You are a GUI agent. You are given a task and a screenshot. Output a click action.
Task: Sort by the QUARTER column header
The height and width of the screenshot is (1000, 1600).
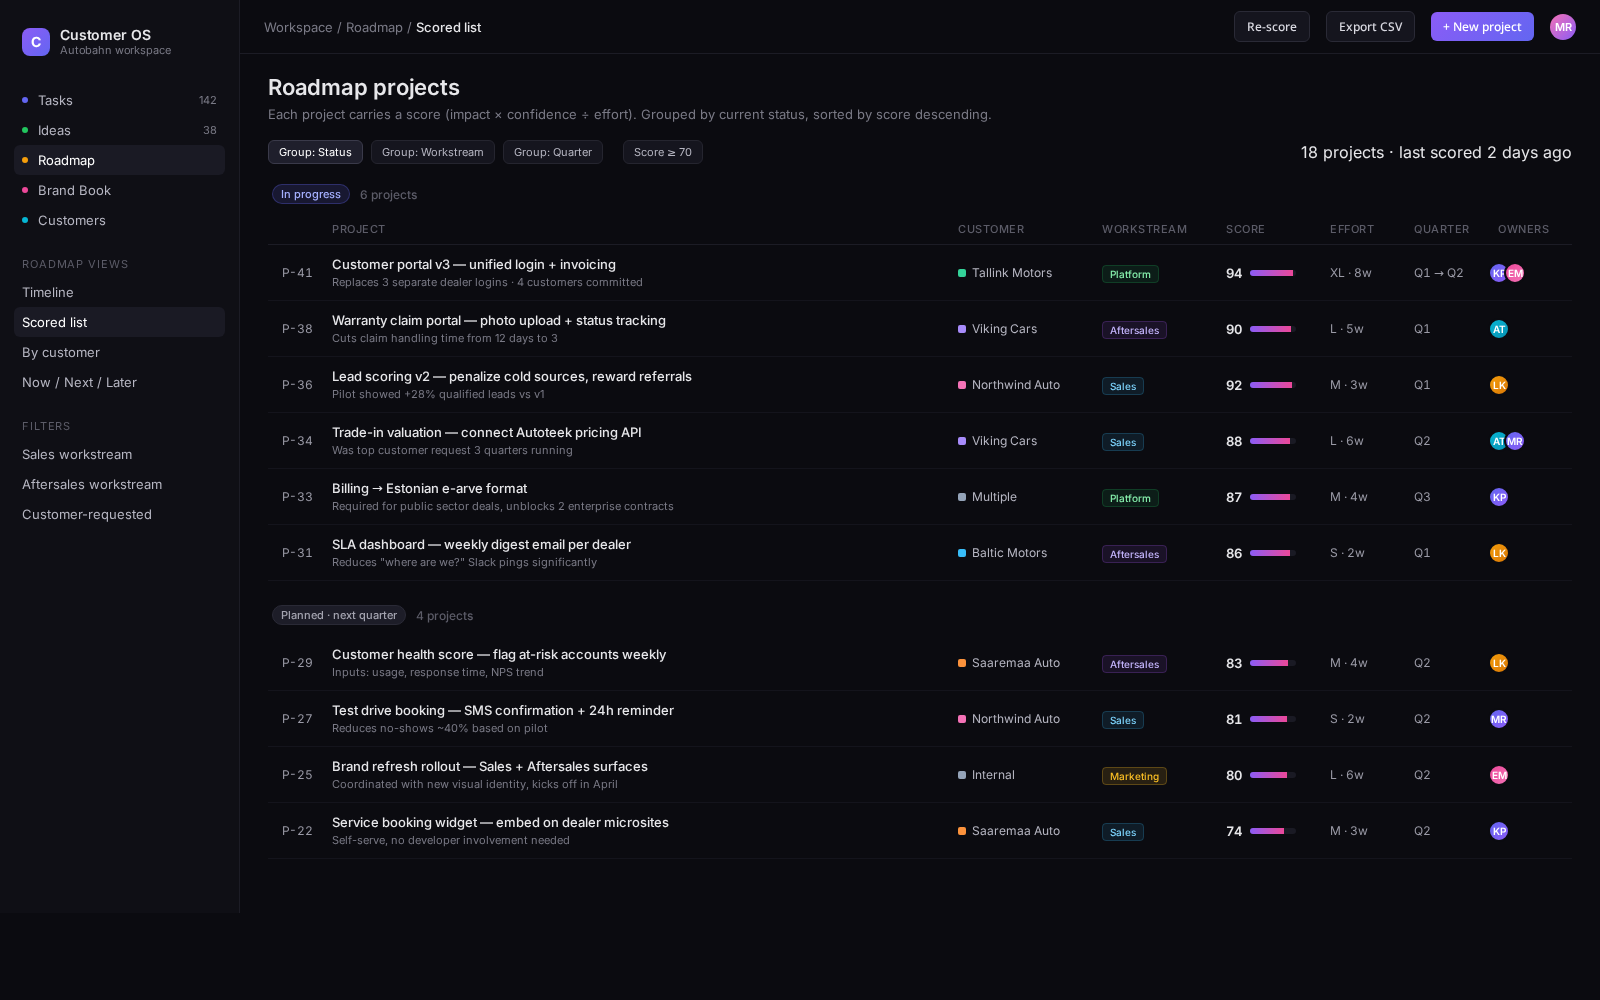pos(1441,229)
